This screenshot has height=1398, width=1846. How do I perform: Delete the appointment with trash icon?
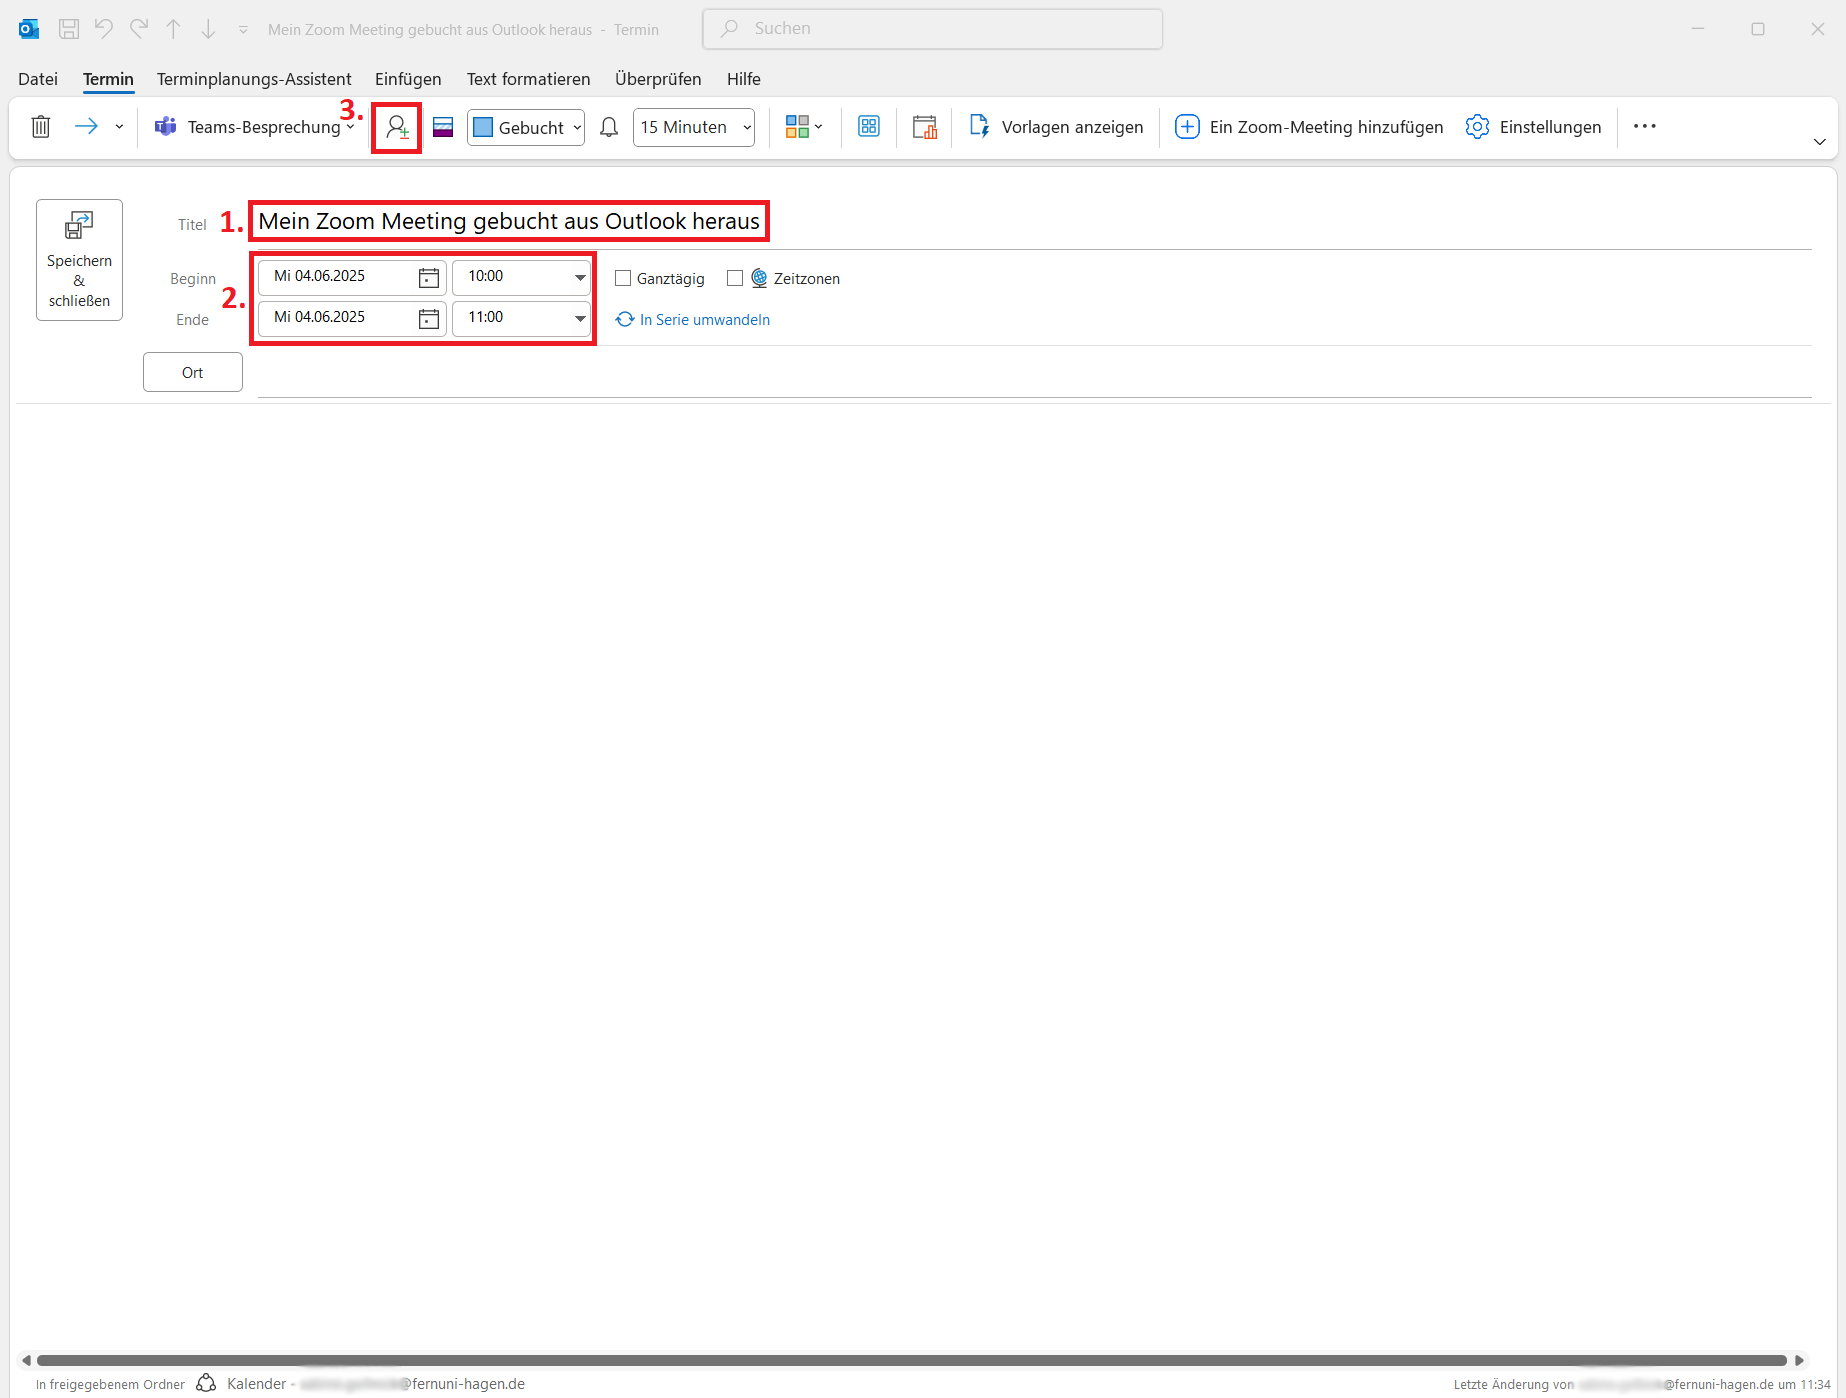pyautogui.click(x=41, y=127)
